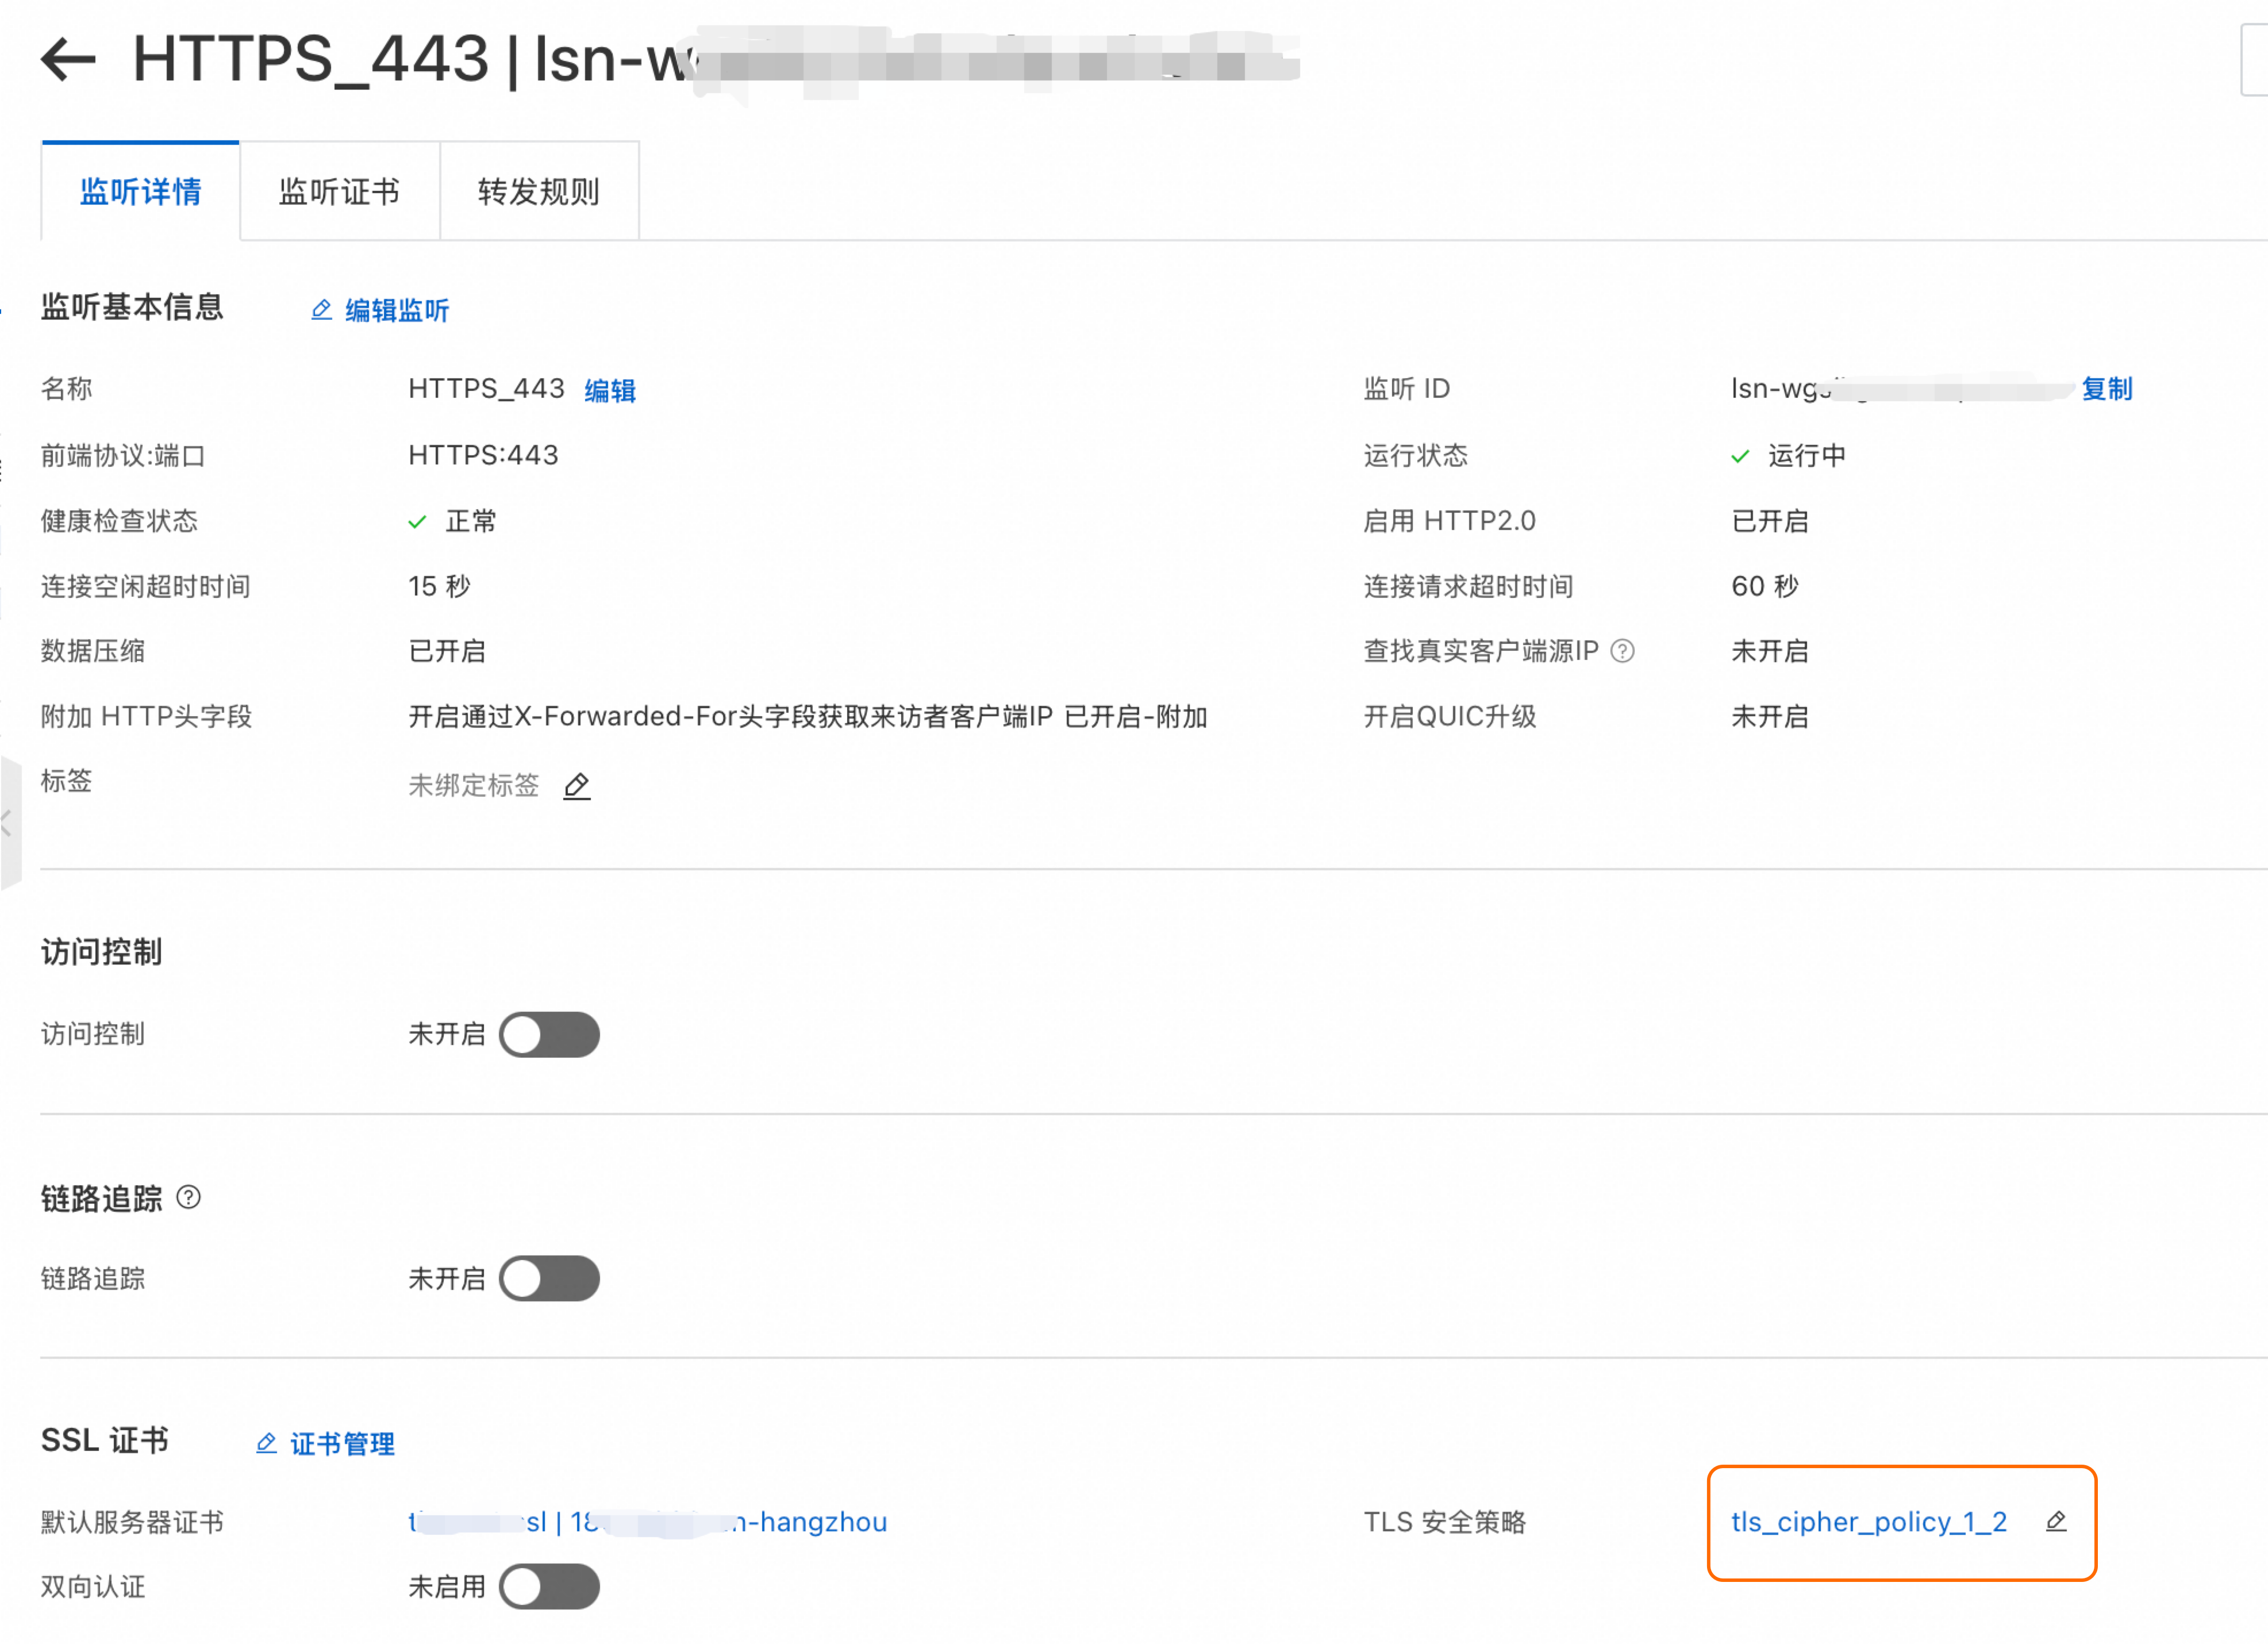Click the edit pencil beside 未绑定标签
Viewport: 2268px width, 1644px height.
(x=577, y=787)
